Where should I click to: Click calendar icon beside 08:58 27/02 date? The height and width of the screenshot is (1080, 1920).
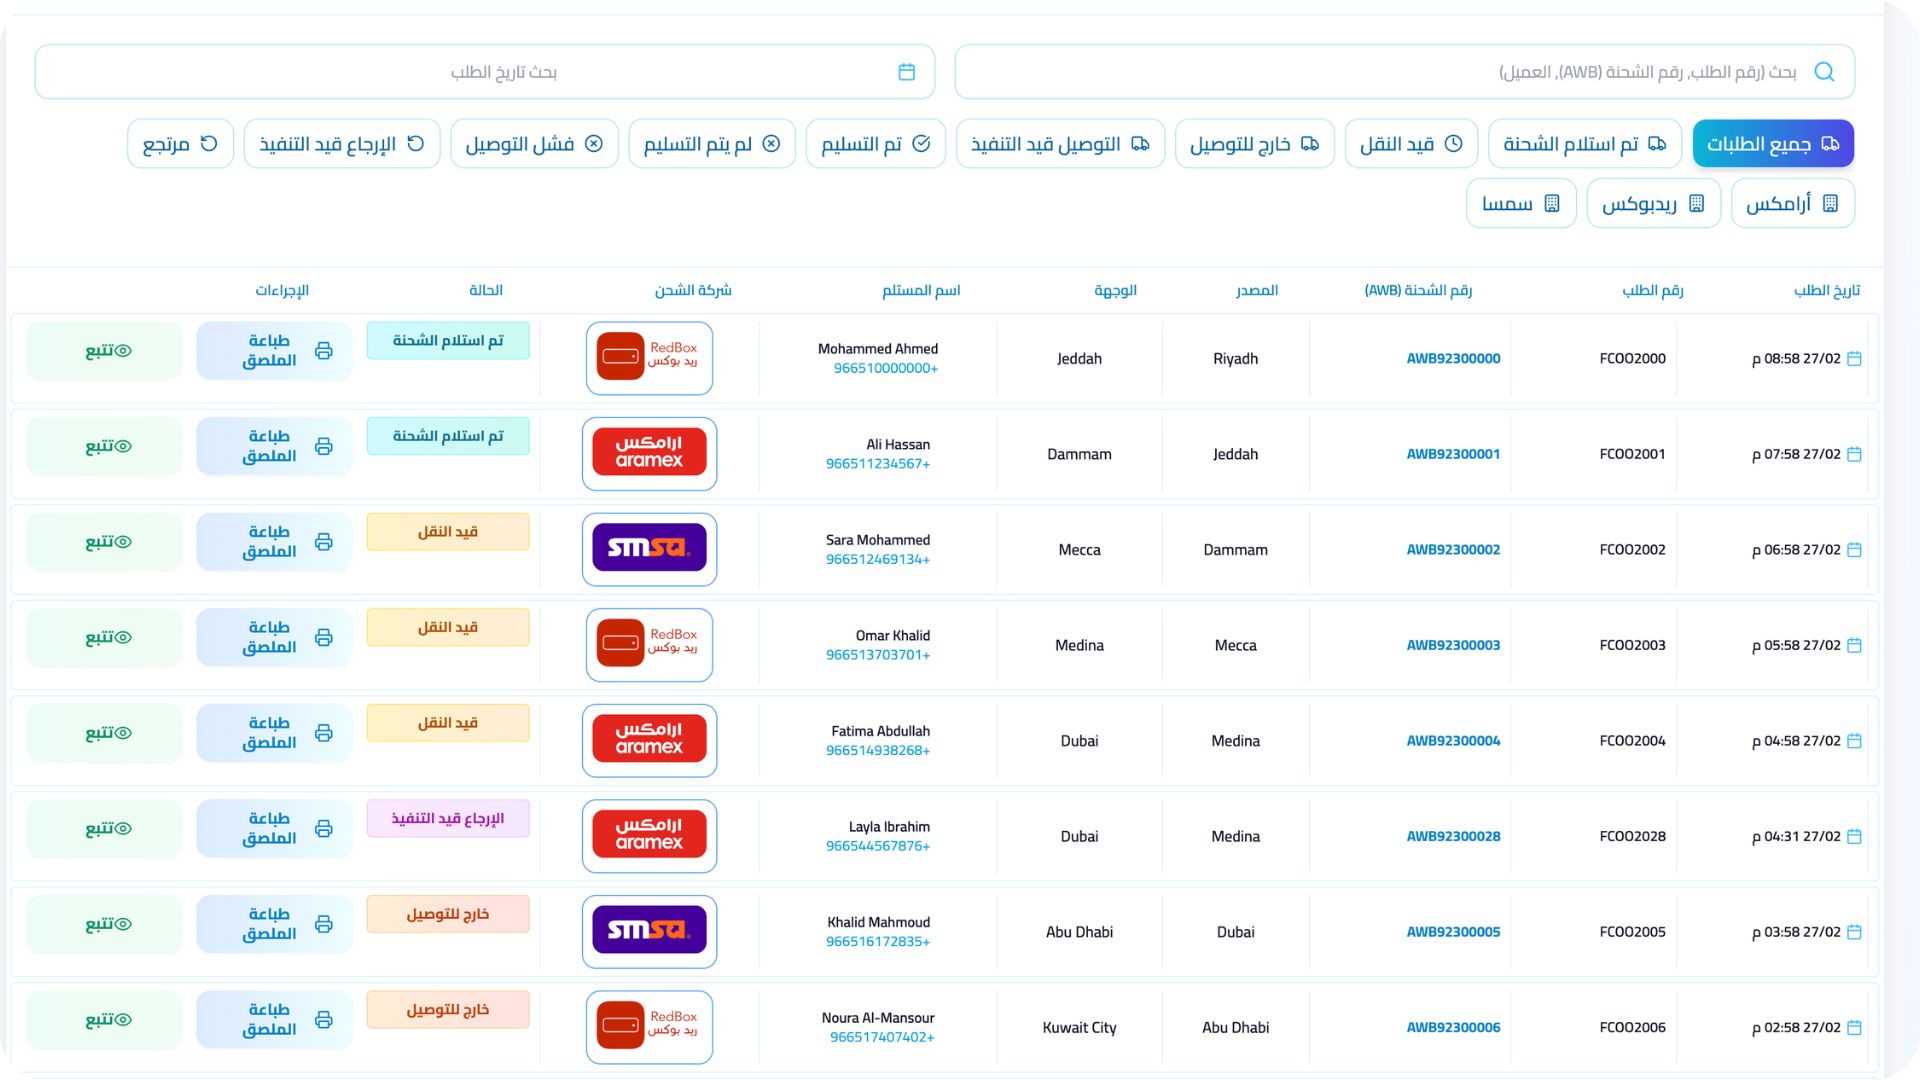[x=1854, y=359]
